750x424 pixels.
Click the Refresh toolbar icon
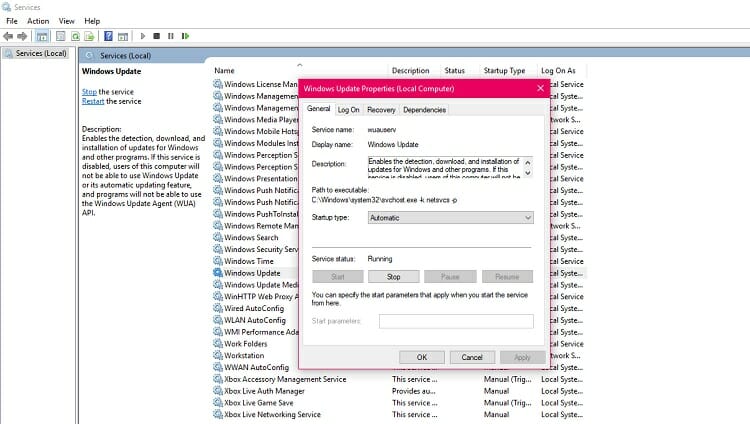tap(76, 36)
